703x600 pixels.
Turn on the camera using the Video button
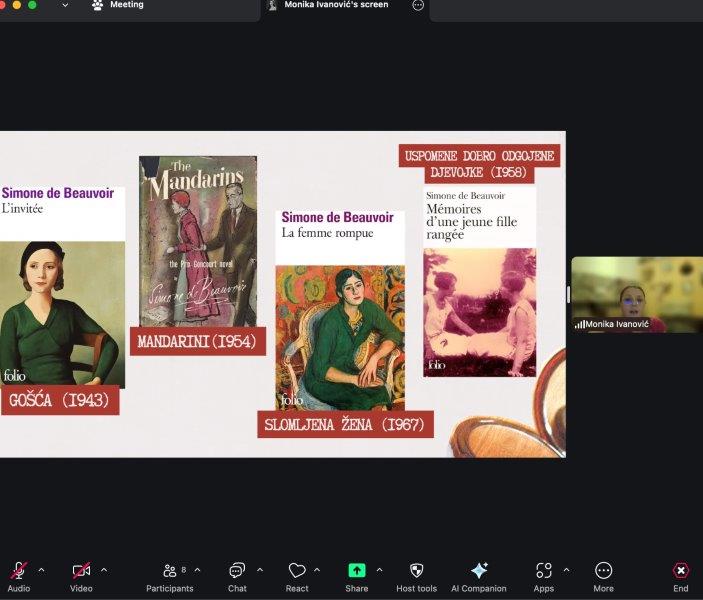81,571
